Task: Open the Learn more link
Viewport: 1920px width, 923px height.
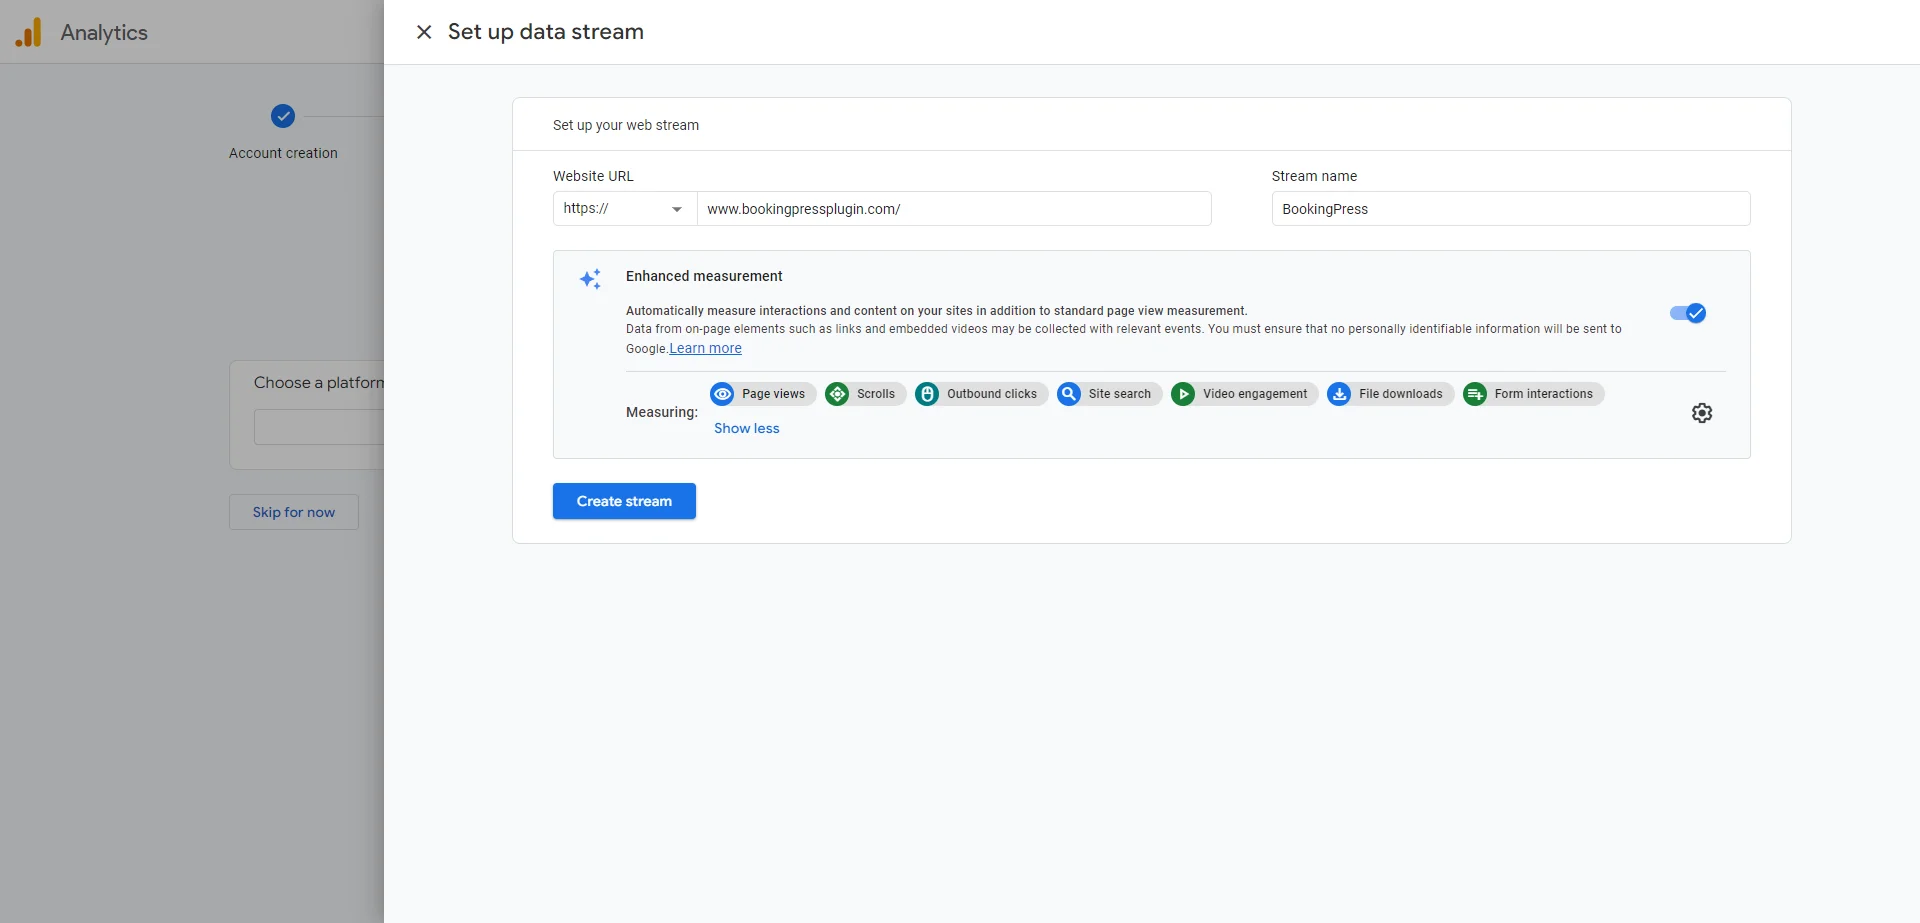Action: [x=705, y=348]
